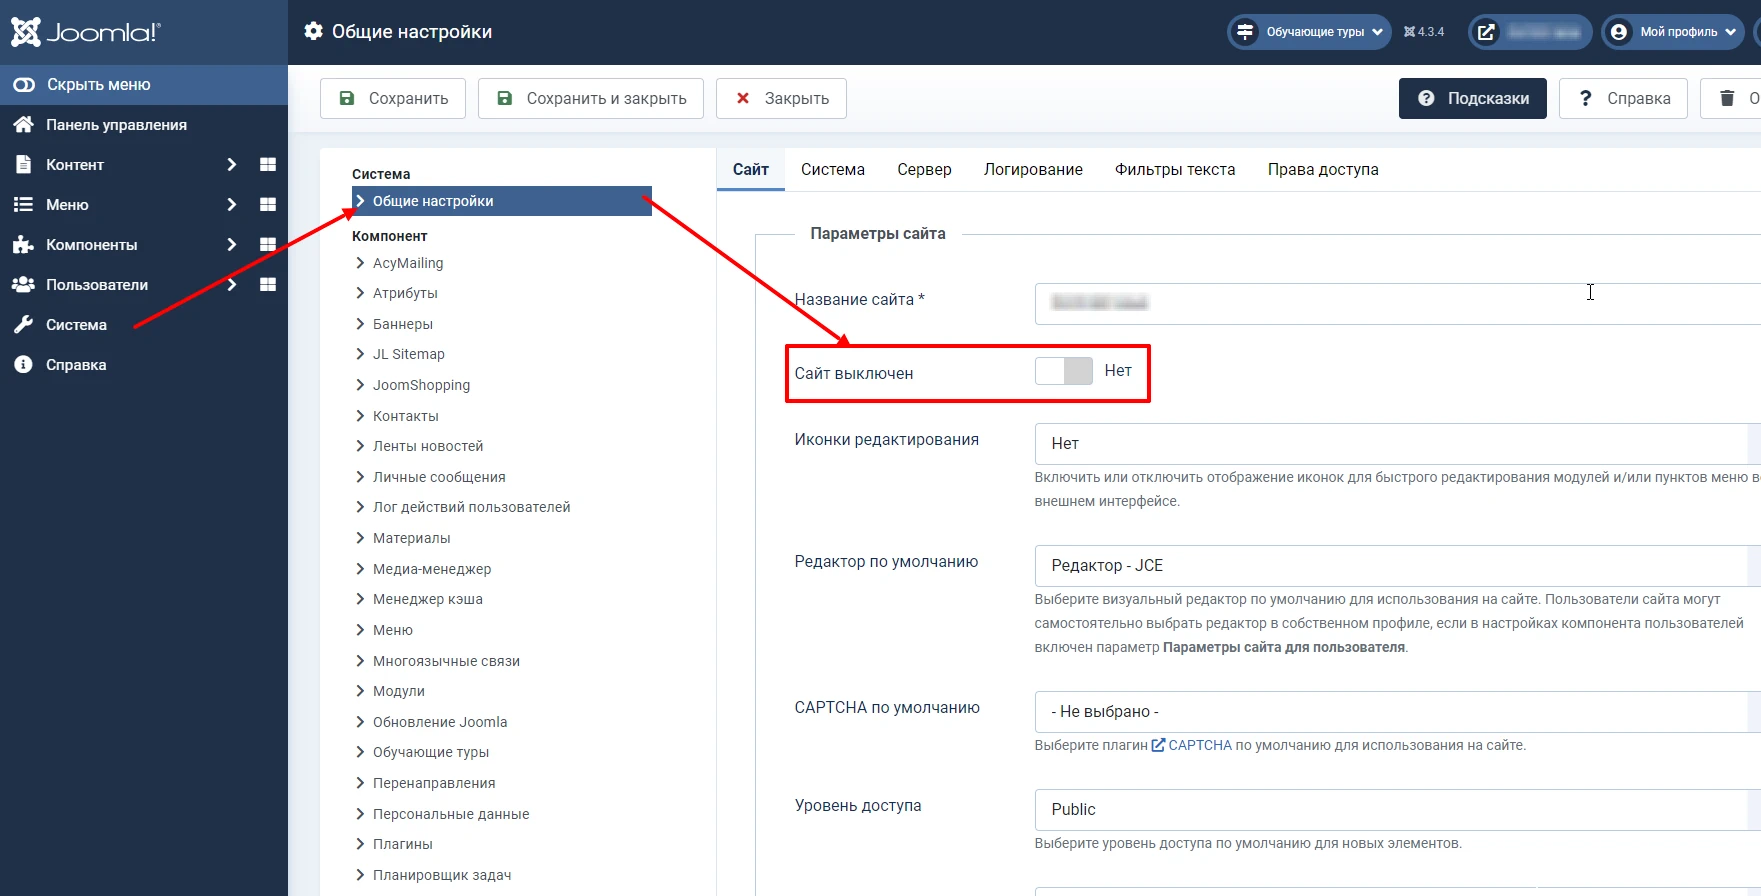This screenshot has height=896, width=1761.
Task: Open the CAPTCHA по умолчанию select box
Action: pyautogui.click(x=1397, y=712)
